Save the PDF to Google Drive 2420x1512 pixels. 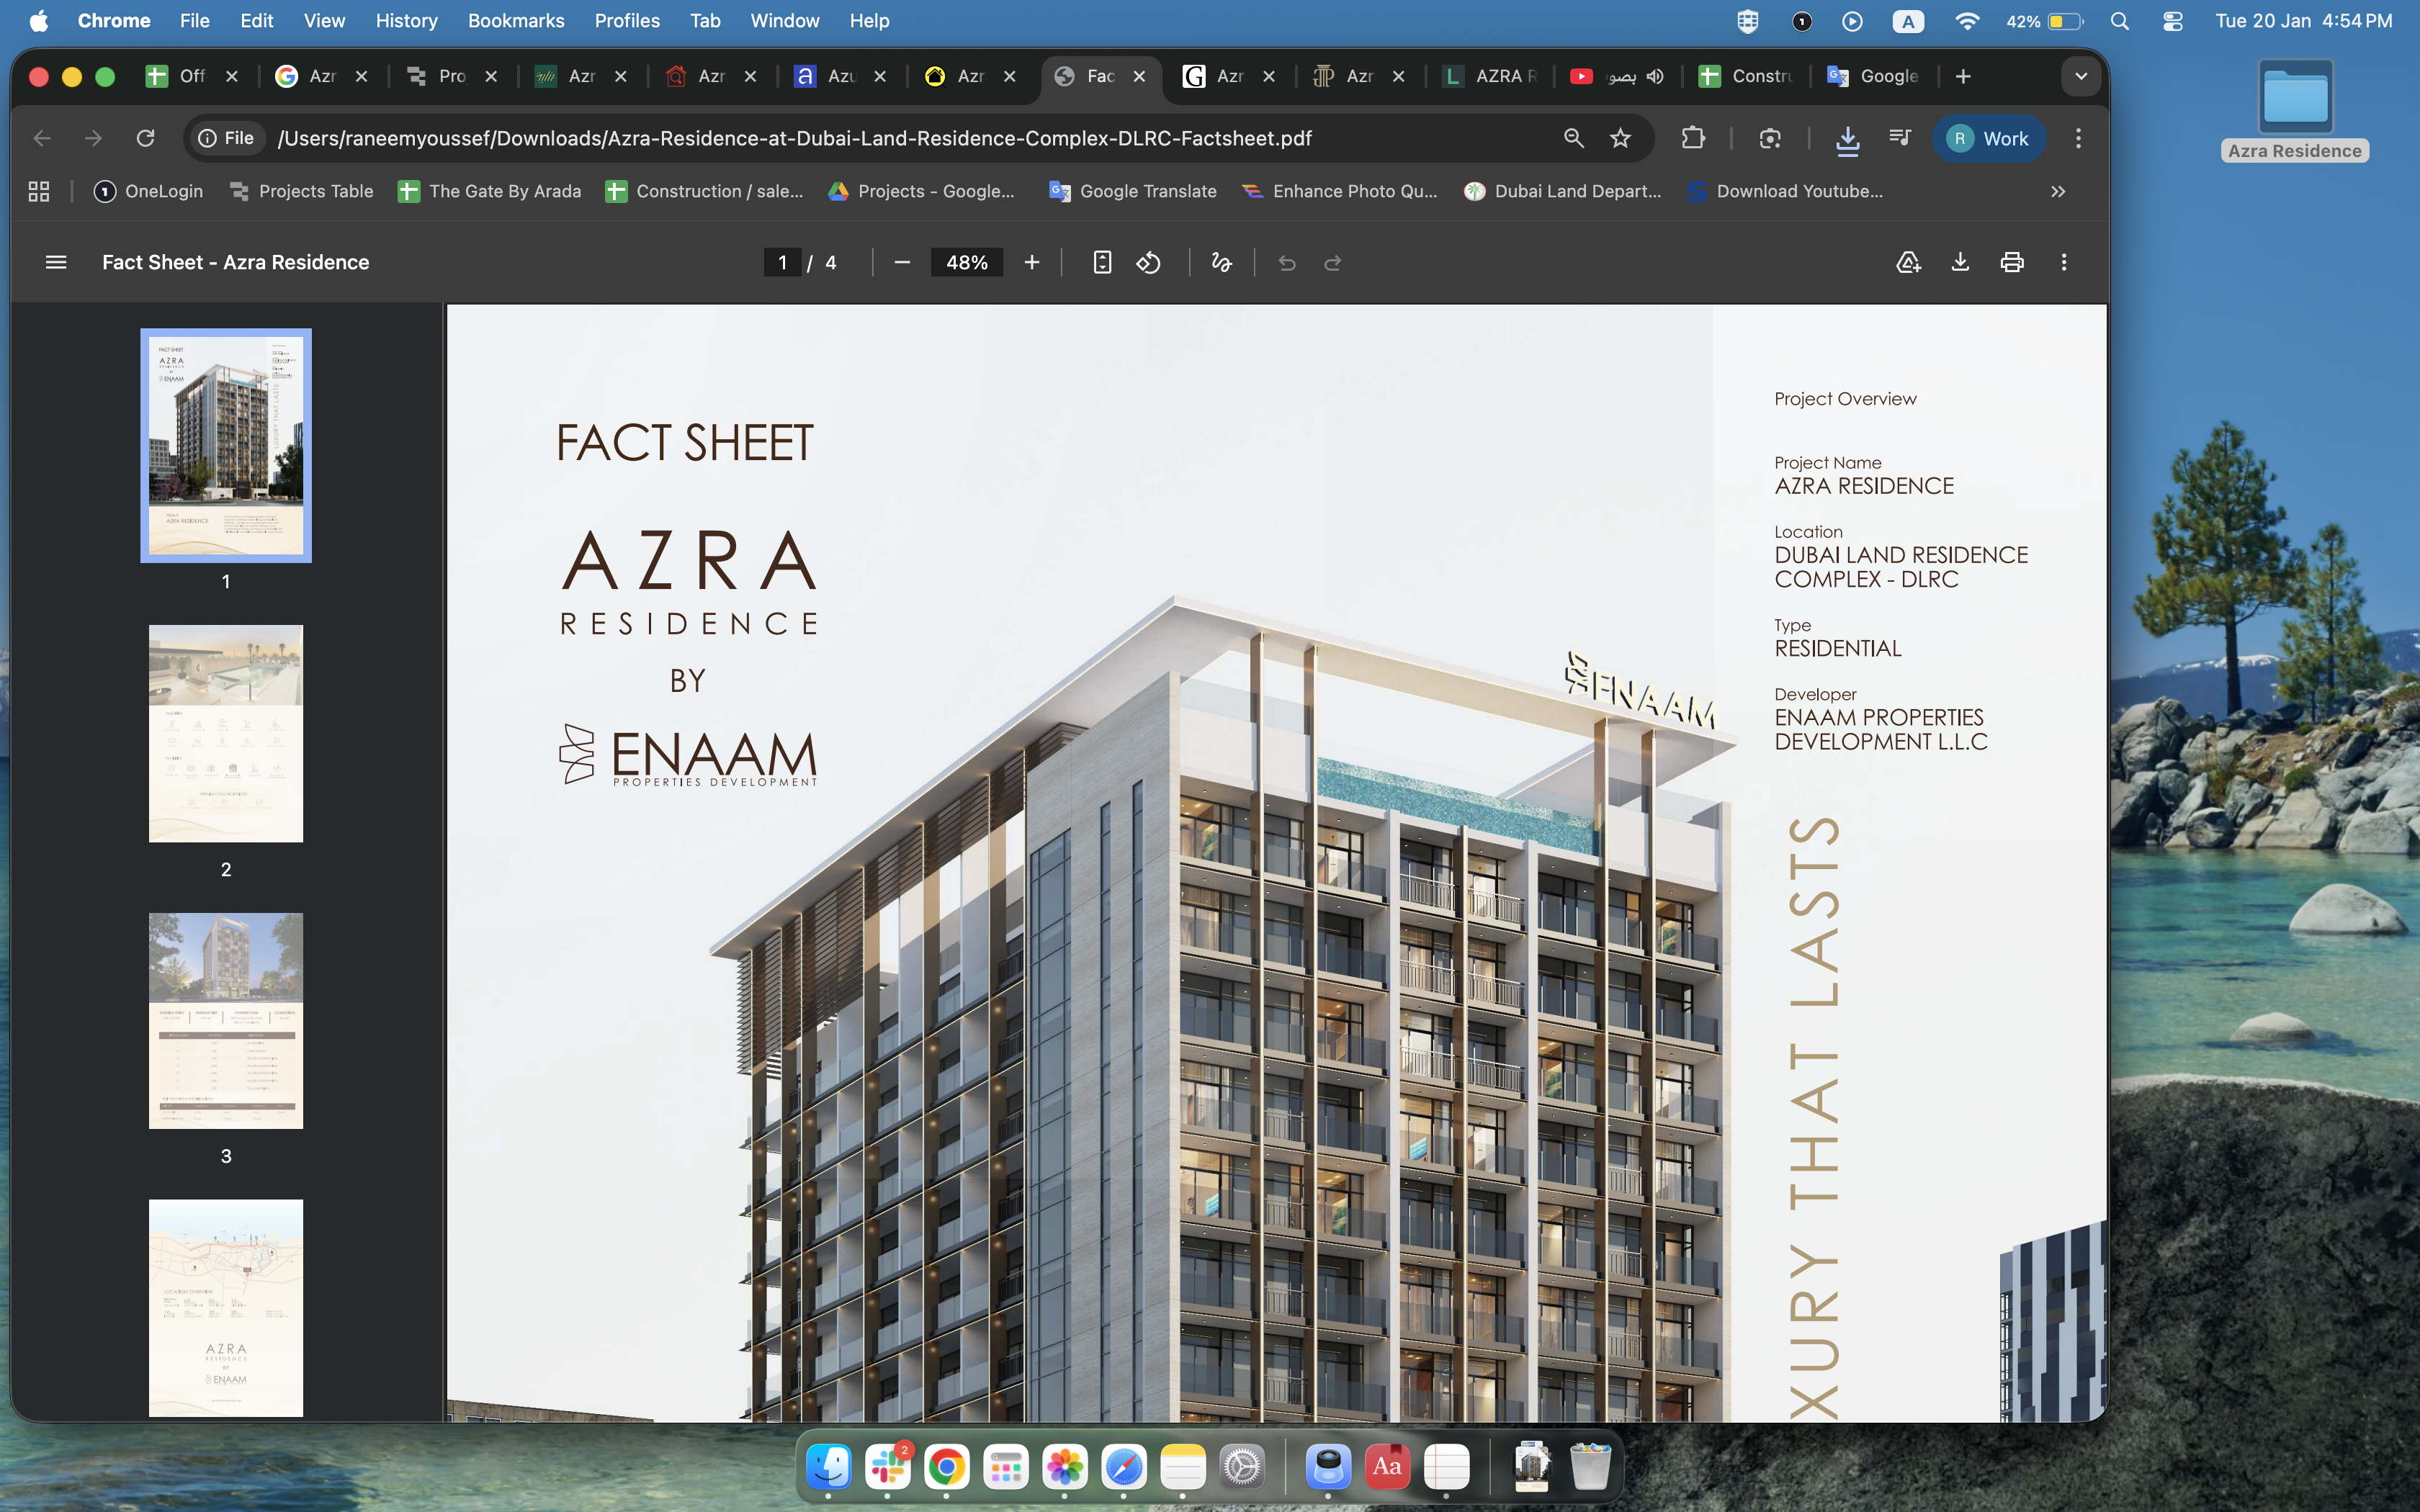click(1907, 262)
